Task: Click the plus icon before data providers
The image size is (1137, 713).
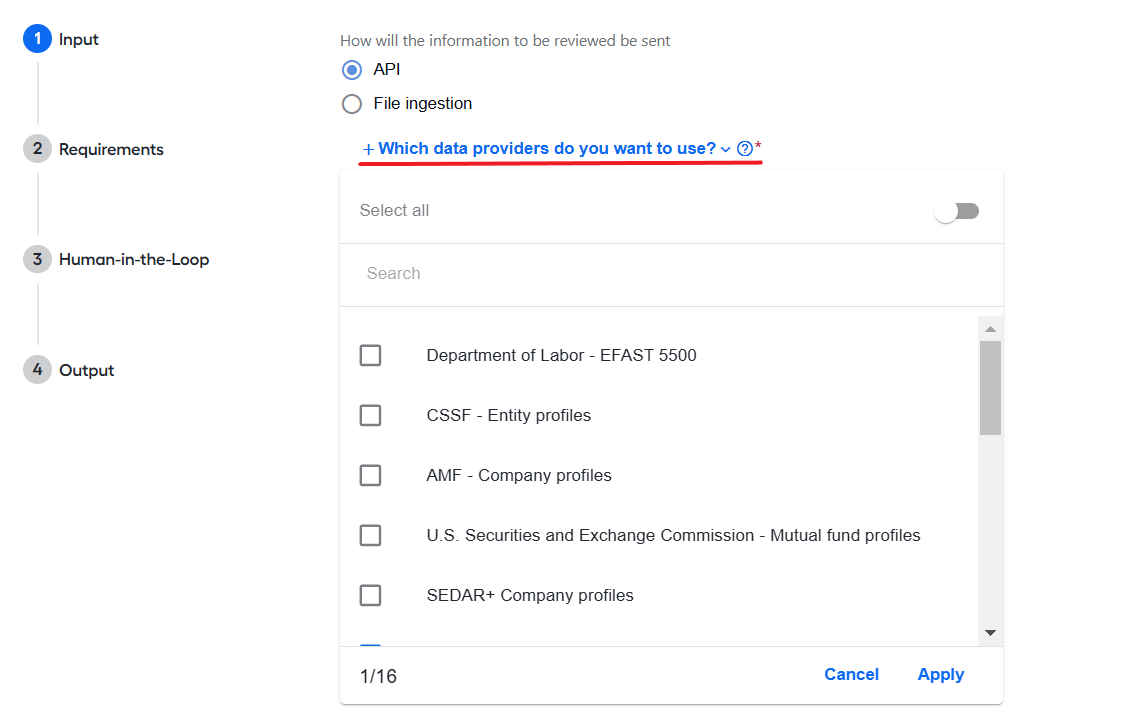Action: (x=368, y=149)
